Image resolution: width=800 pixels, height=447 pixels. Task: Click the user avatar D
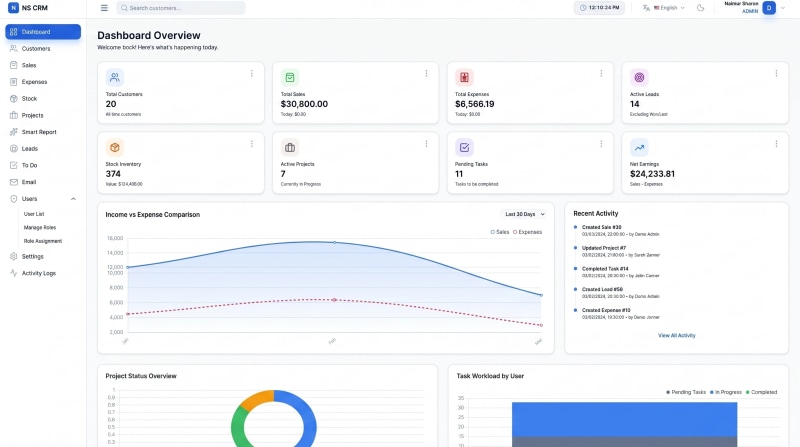pyautogui.click(x=769, y=8)
